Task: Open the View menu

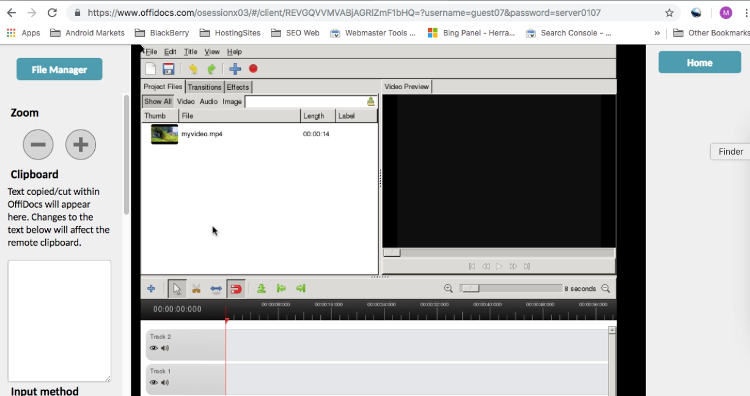Action: click(212, 52)
